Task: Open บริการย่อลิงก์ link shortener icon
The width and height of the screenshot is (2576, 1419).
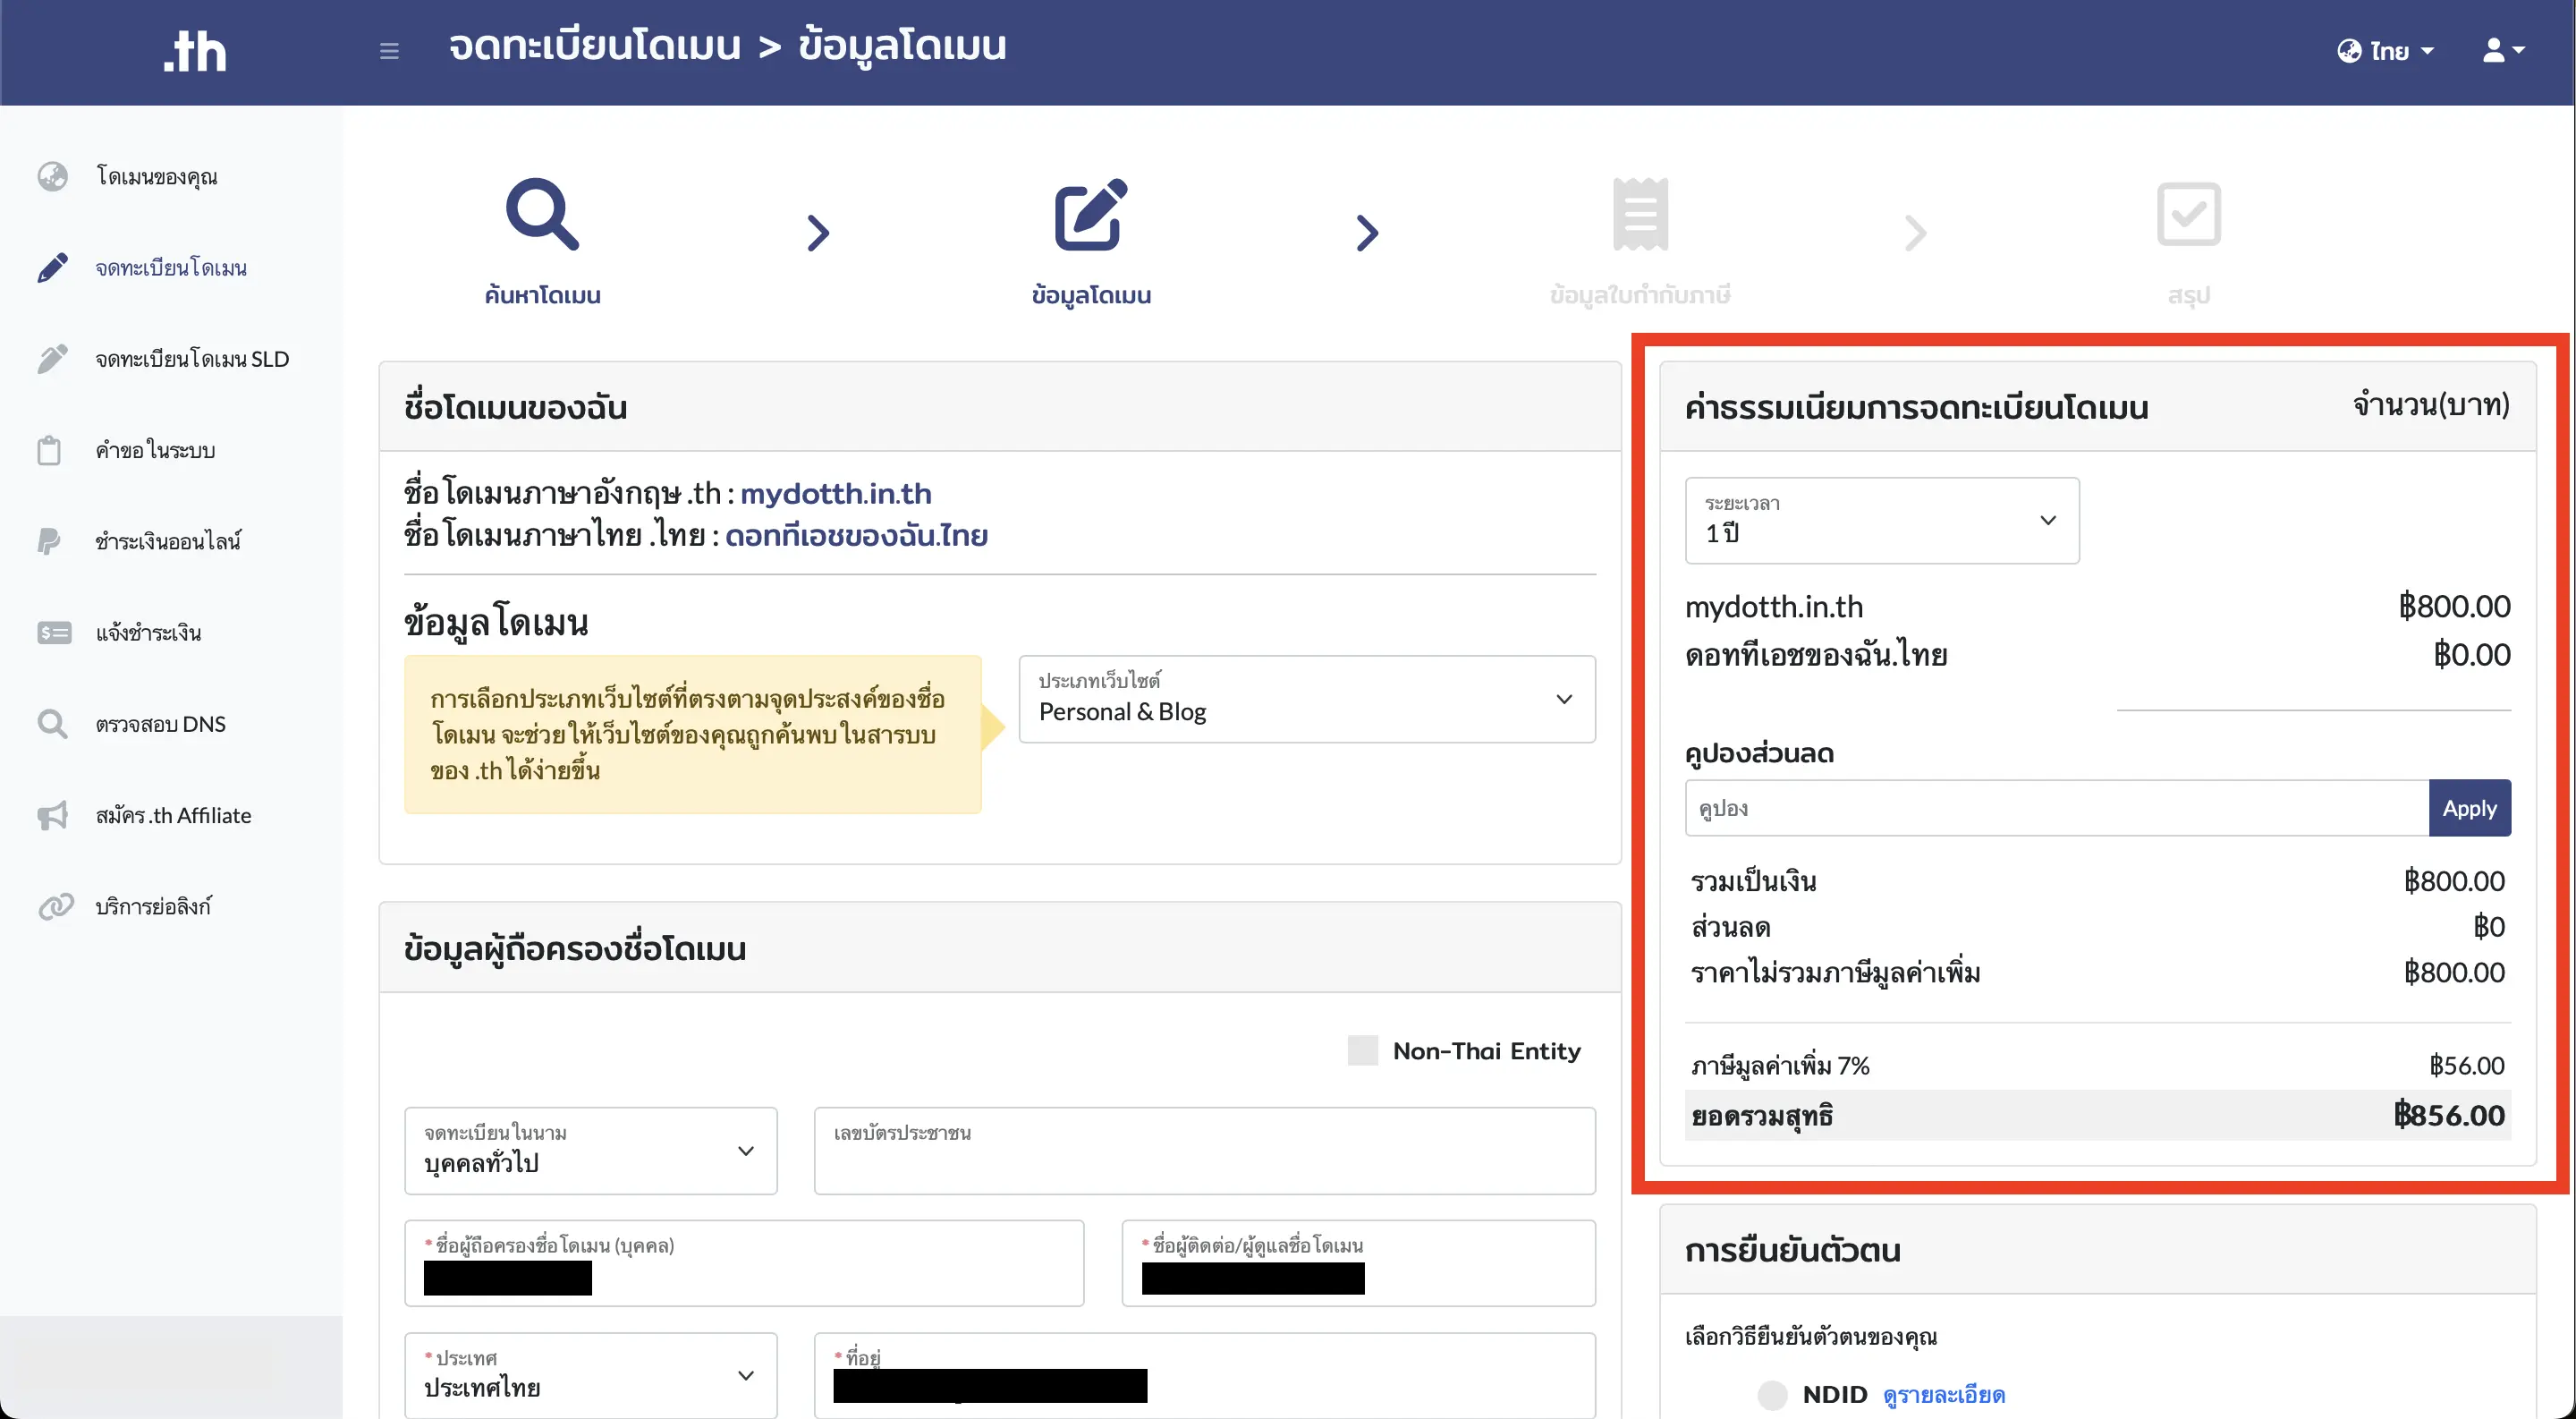Action: 52,906
